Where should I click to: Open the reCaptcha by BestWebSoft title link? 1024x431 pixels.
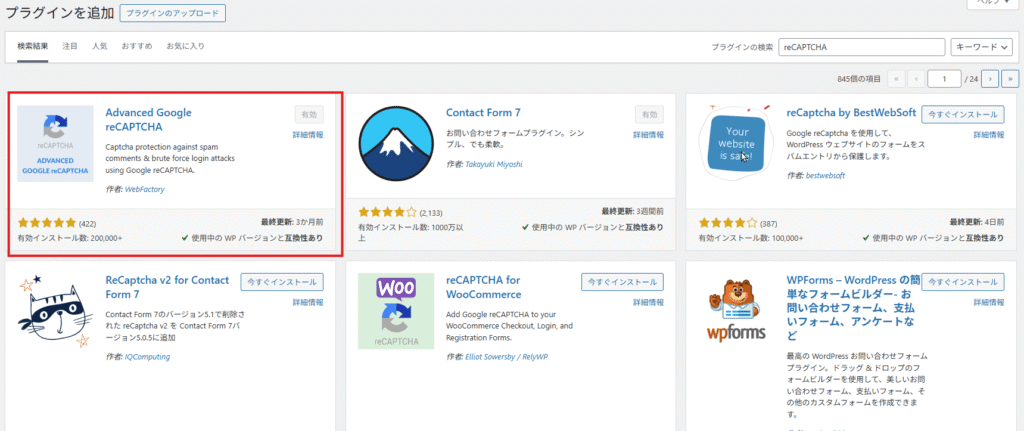[x=852, y=112]
